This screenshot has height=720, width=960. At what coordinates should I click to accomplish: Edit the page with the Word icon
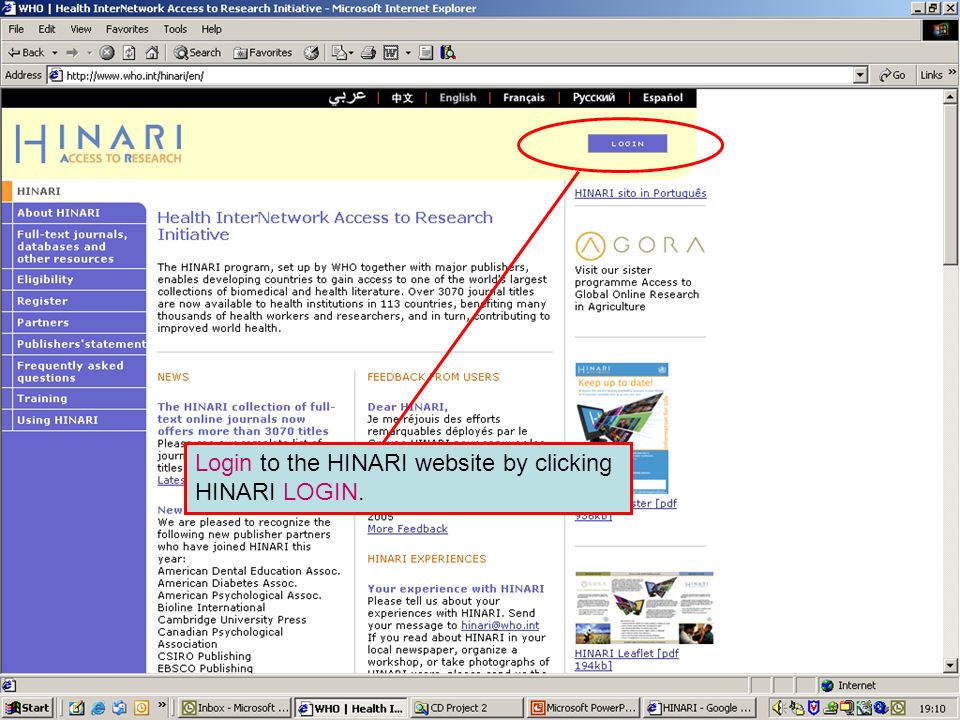point(391,53)
